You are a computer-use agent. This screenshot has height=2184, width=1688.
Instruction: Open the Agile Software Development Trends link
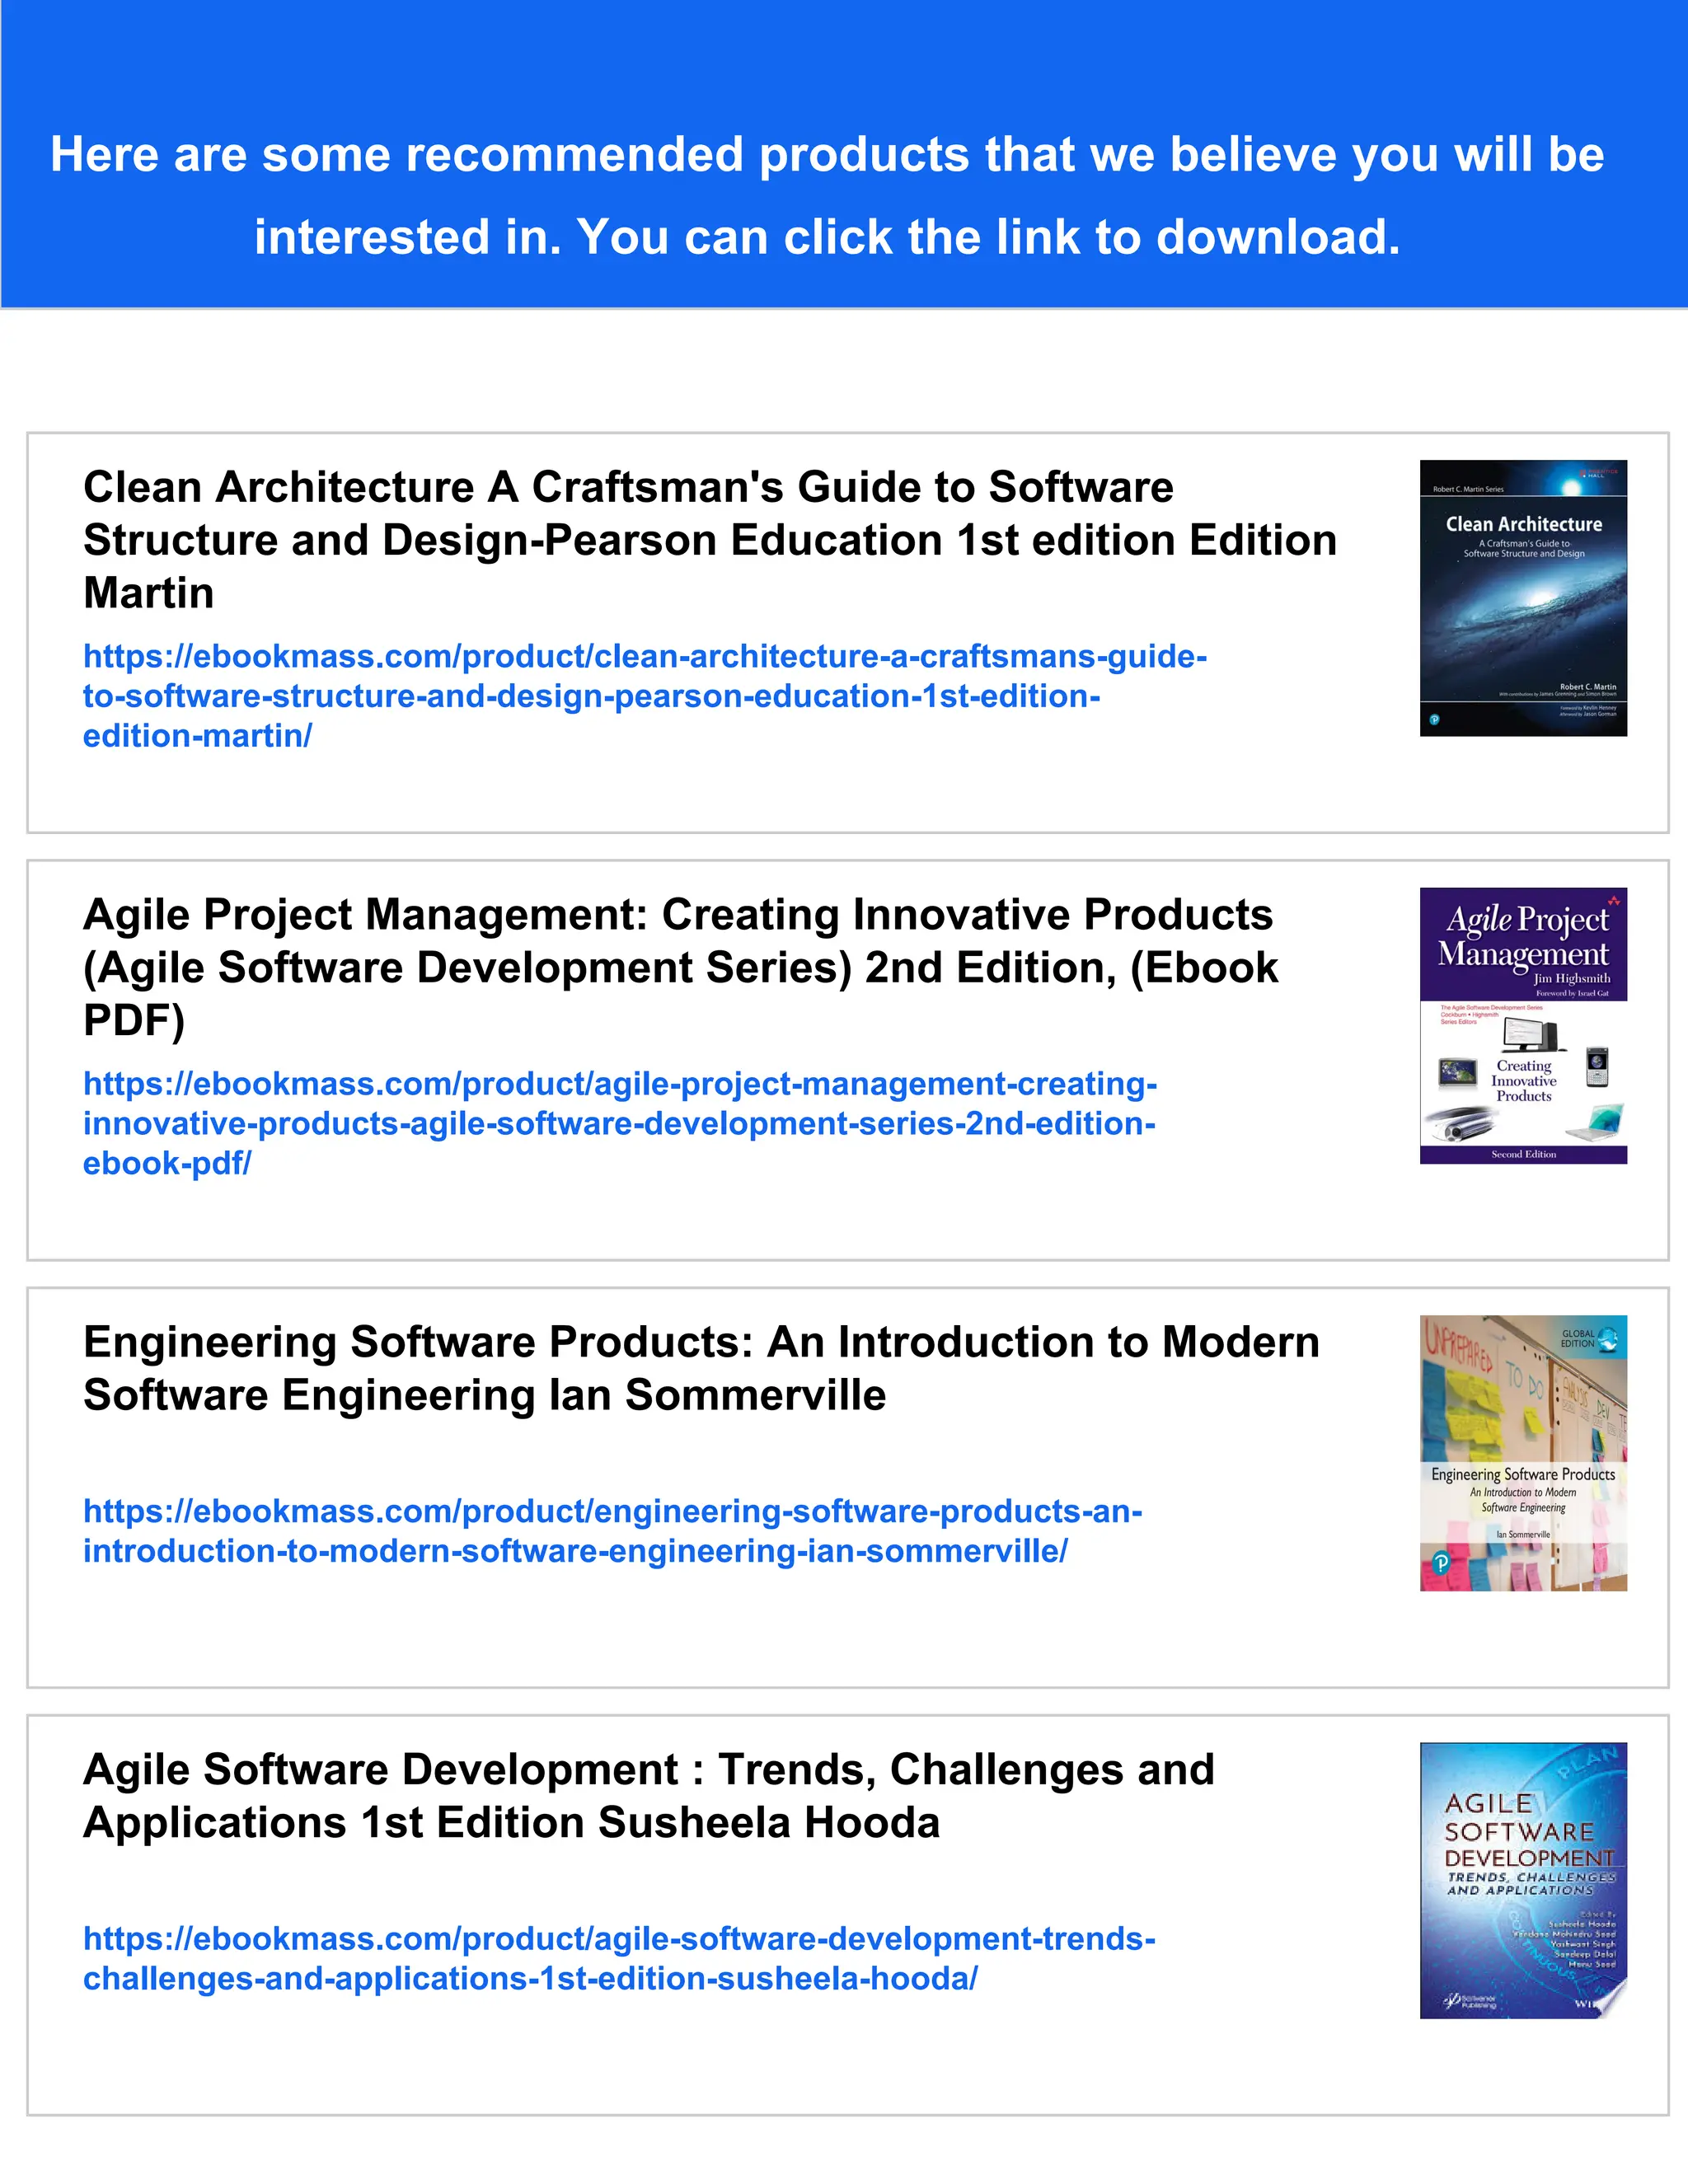point(619,1958)
